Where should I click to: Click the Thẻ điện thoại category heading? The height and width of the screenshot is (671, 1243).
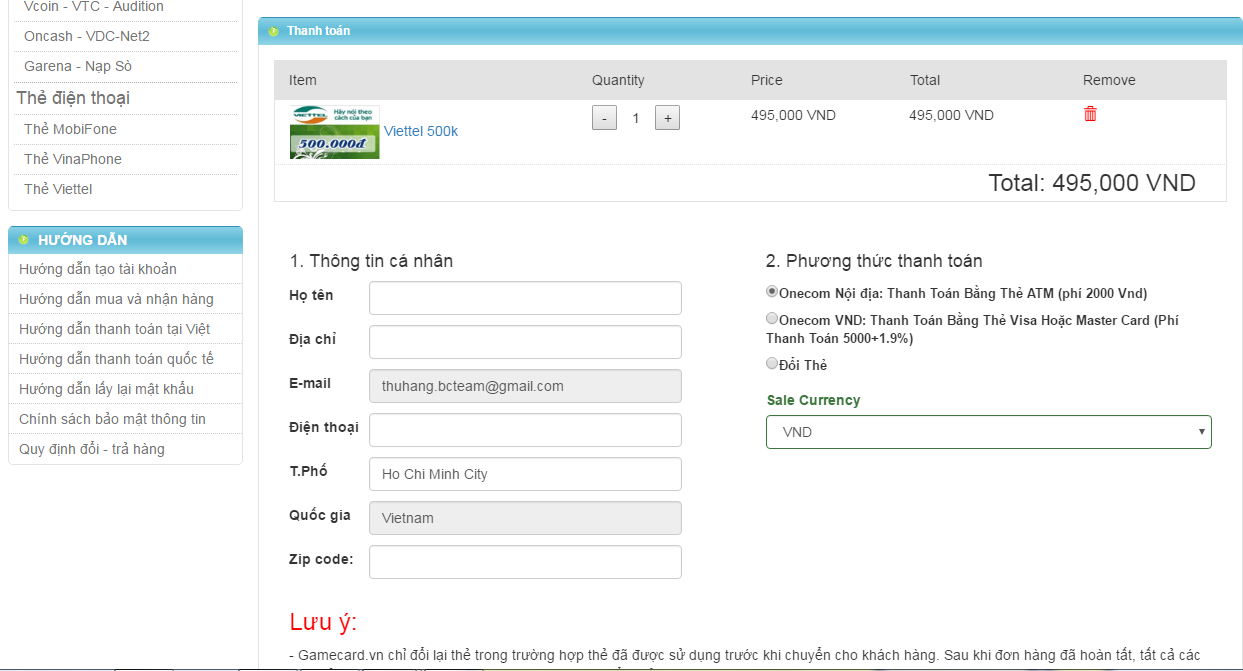tap(73, 98)
